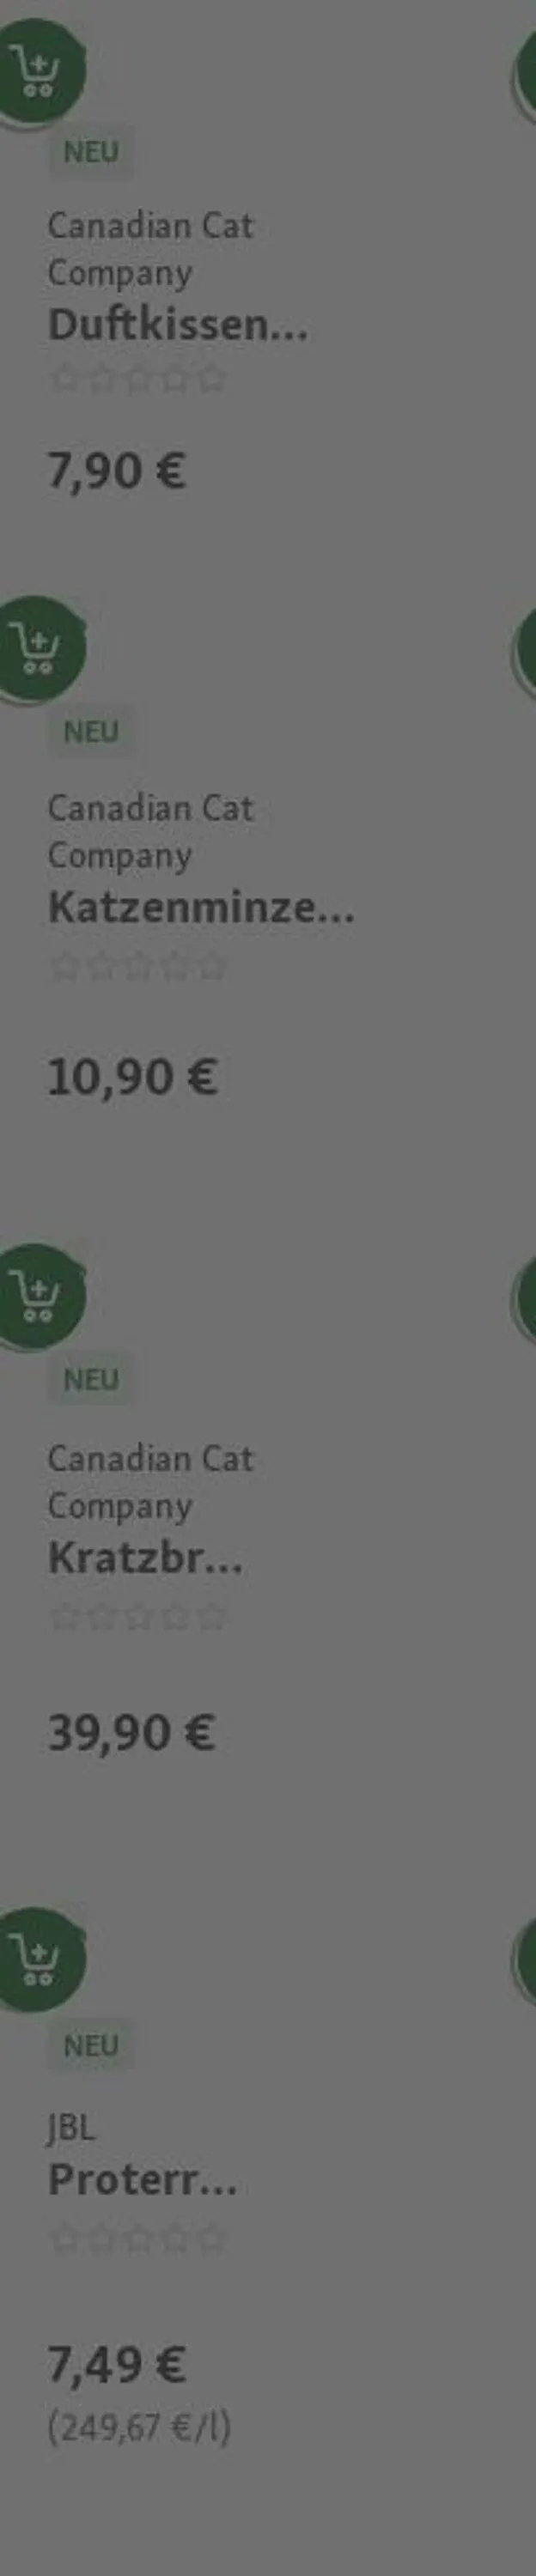536x2576 pixels.
Task: Select the JBL brand name
Action: point(71,2126)
